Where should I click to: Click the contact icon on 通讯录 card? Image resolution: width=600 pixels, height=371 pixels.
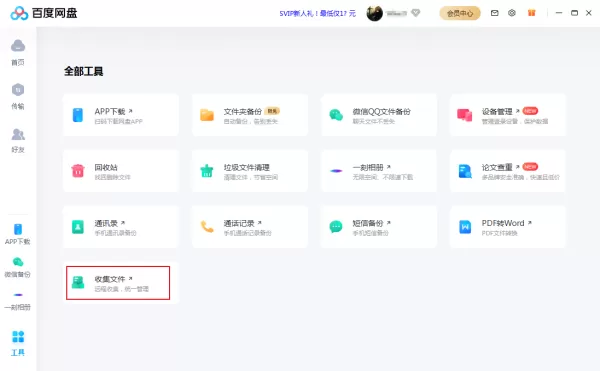click(78, 227)
